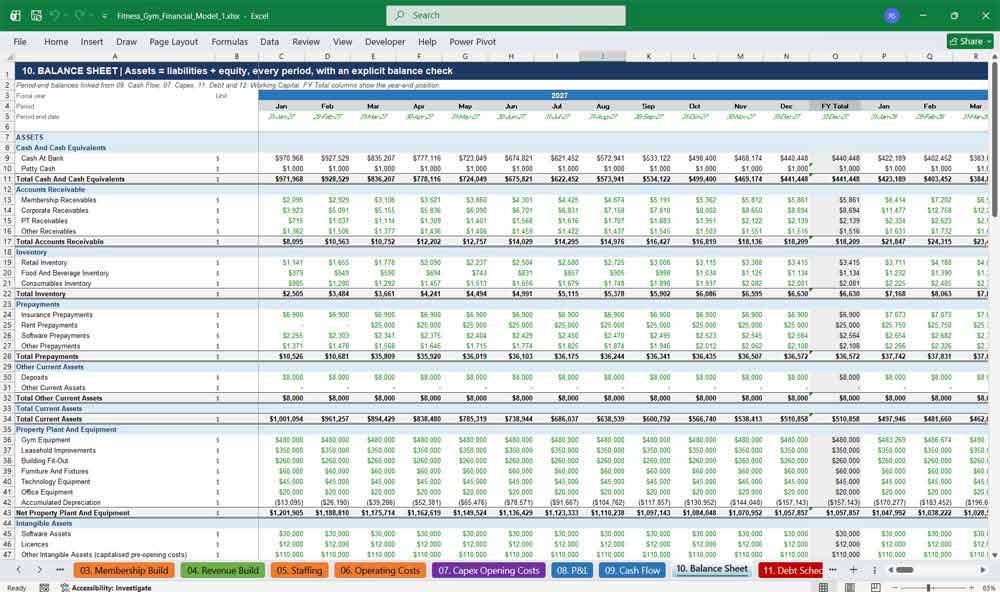Viewport: 1000px width, 592px height.
Task: Click horizontal scrollbar right arrow
Action: tap(983, 570)
